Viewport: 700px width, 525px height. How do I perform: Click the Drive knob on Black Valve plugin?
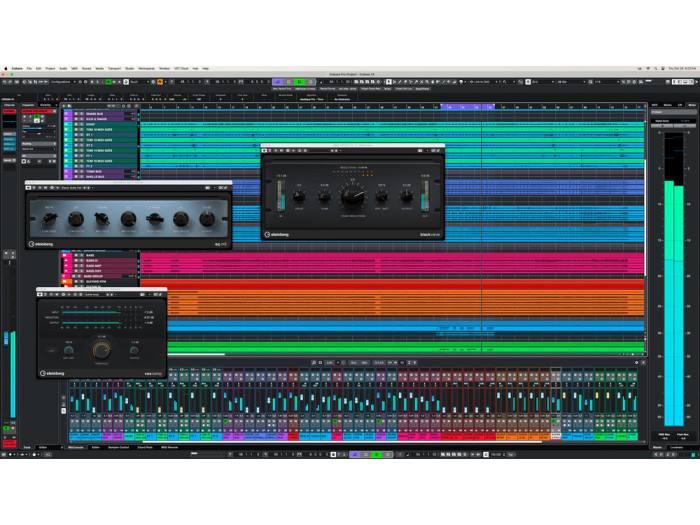[299, 197]
